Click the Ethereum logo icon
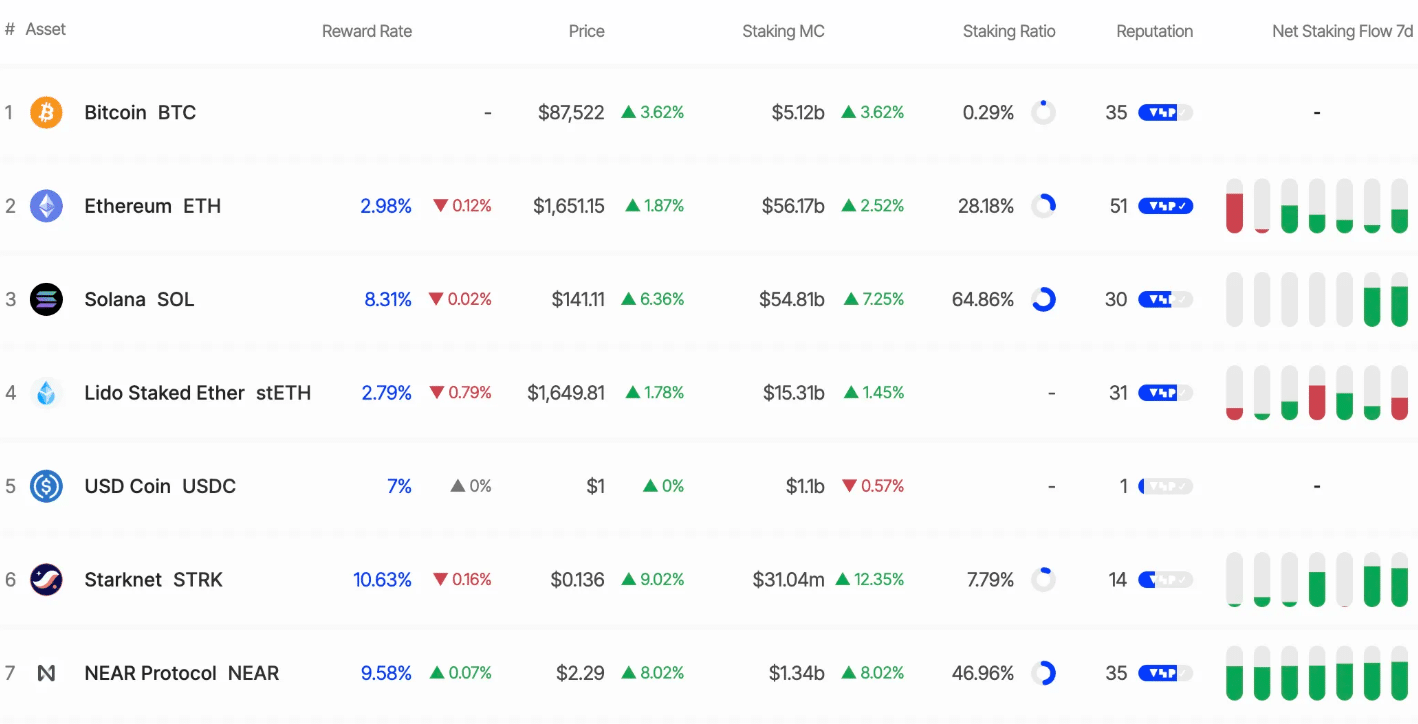This screenshot has width=1418, height=724. coord(46,206)
